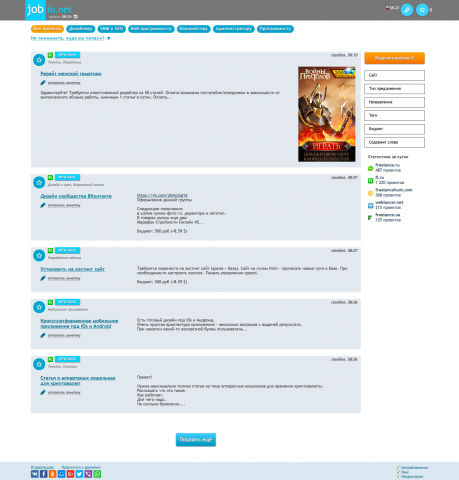
Task: Open 'Установить на хостинг сайт' project link
Action: pyautogui.click(x=73, y=269)
